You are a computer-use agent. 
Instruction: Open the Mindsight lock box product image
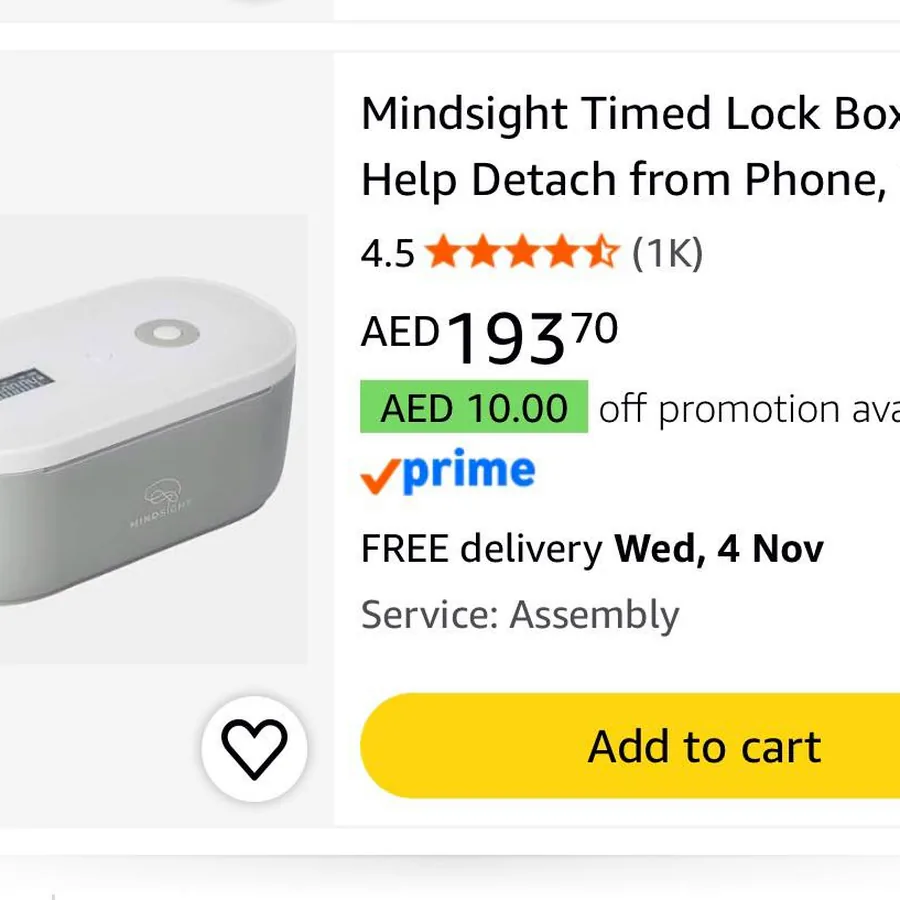[154, 439]
